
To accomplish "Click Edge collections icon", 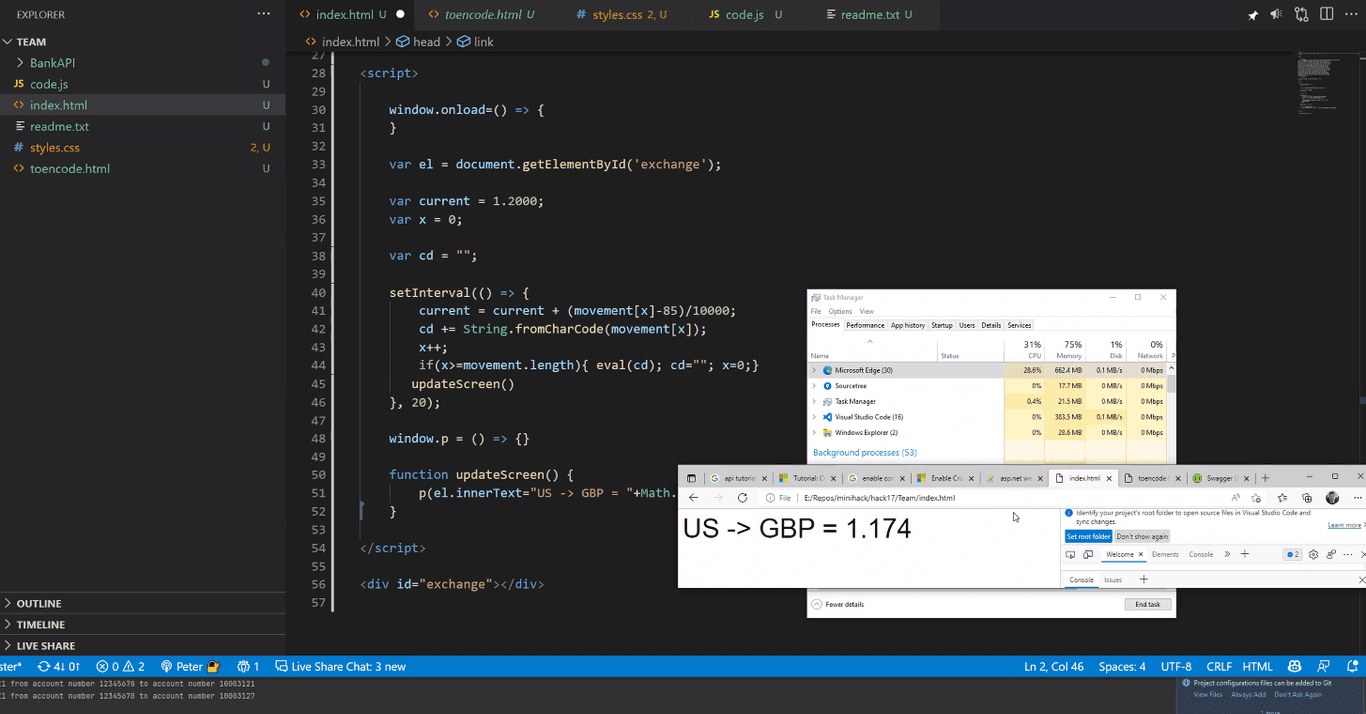I will click(x=1307, y=498).
